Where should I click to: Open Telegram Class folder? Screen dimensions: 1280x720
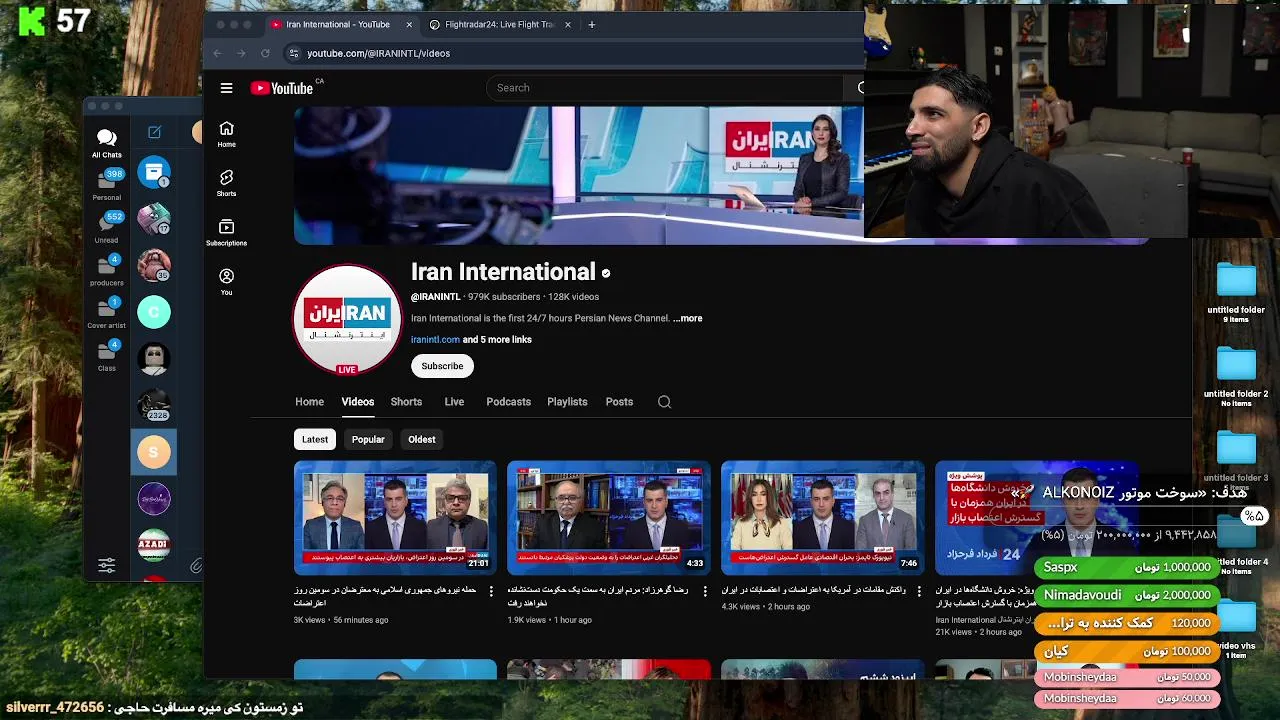(x=107, y=355)
